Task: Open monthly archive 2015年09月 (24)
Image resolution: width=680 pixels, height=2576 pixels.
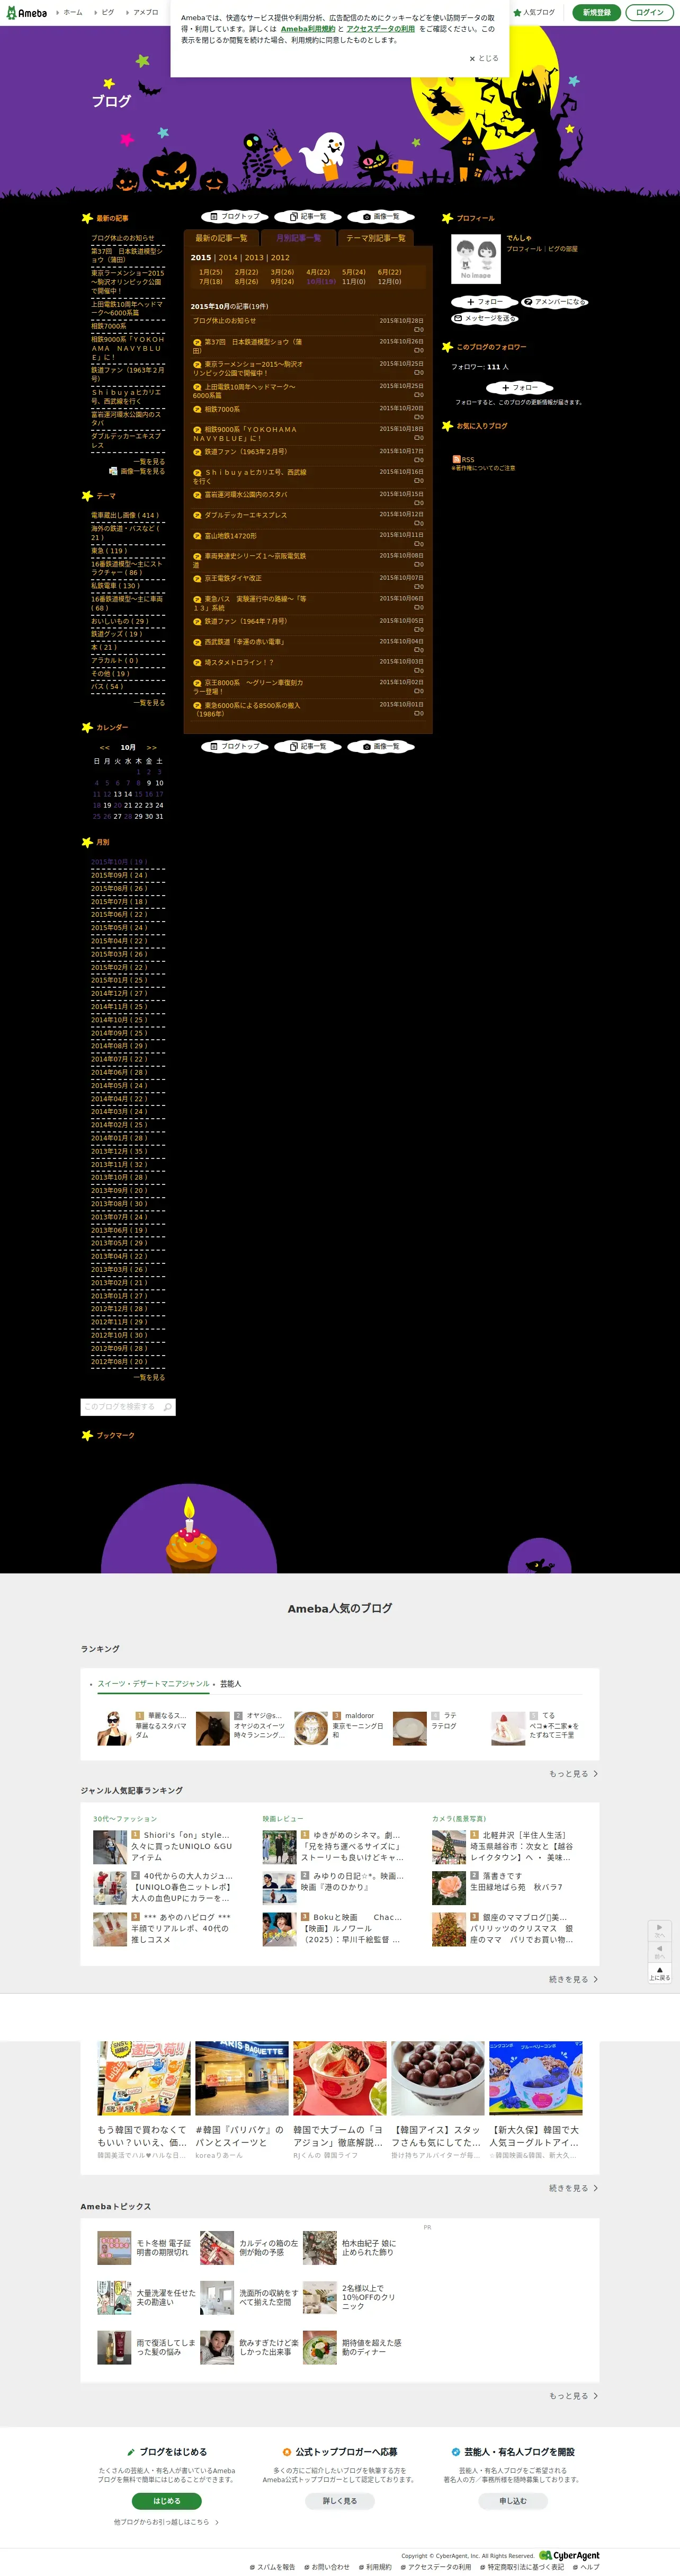Action: click(x=119, y=875)
